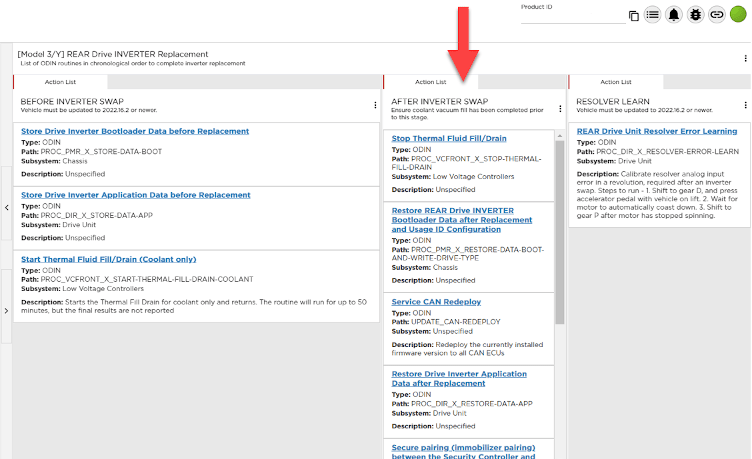Open the three-dot menu for REAR Drive INVERTER Replacement
Image resolution: width=752 pixels, height=459 pixels.
745,59
